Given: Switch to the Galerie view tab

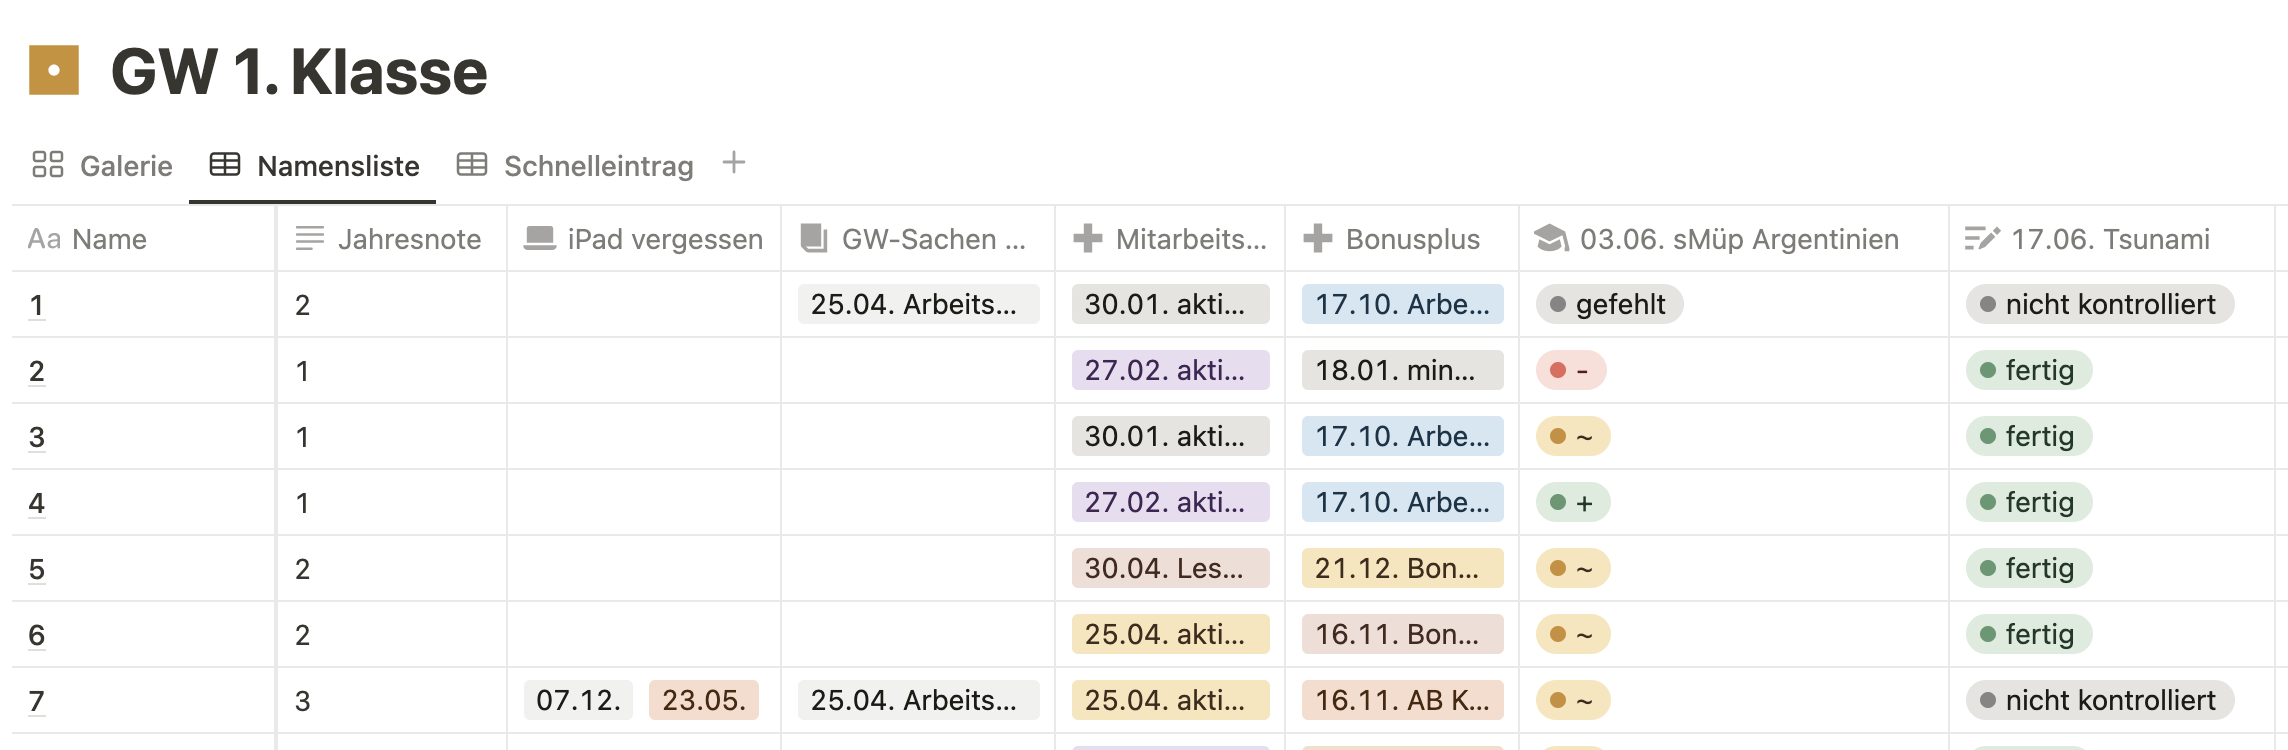Looking at the screenshot, I should pos(102,166).
